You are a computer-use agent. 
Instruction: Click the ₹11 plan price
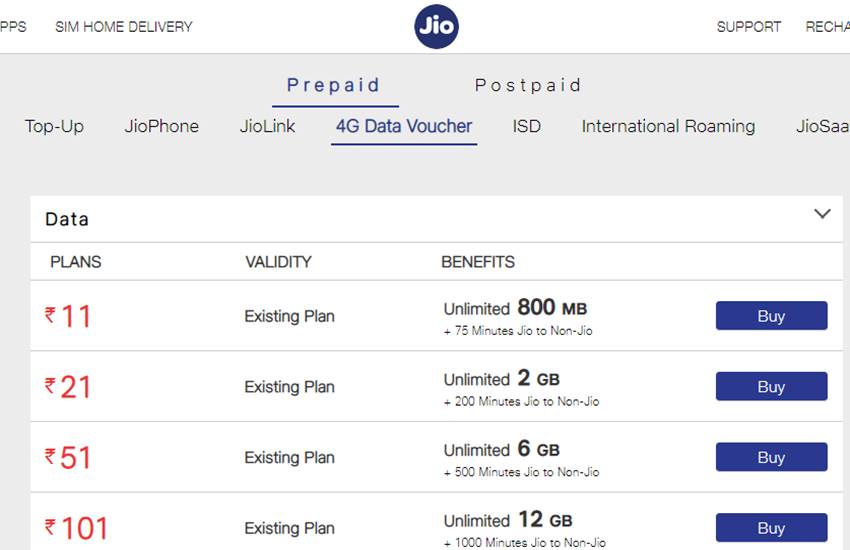click(x=68, y=316)
